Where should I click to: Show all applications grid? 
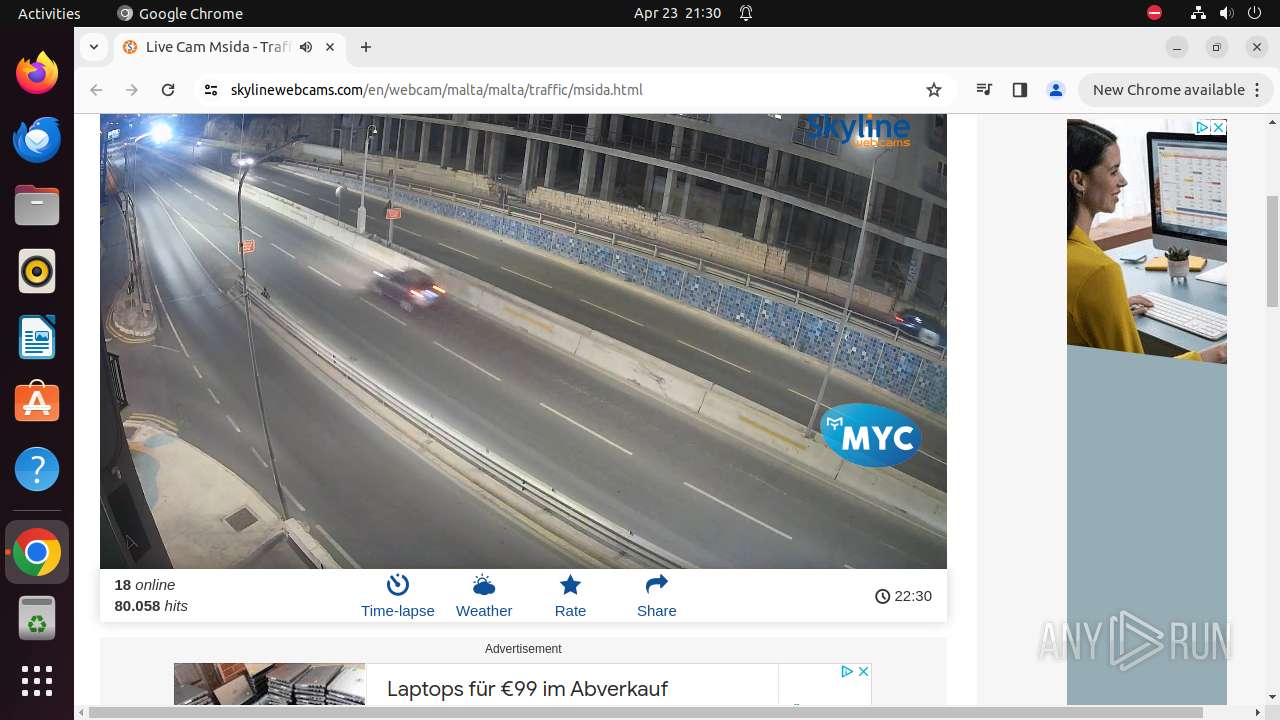(x=37, y=681)
